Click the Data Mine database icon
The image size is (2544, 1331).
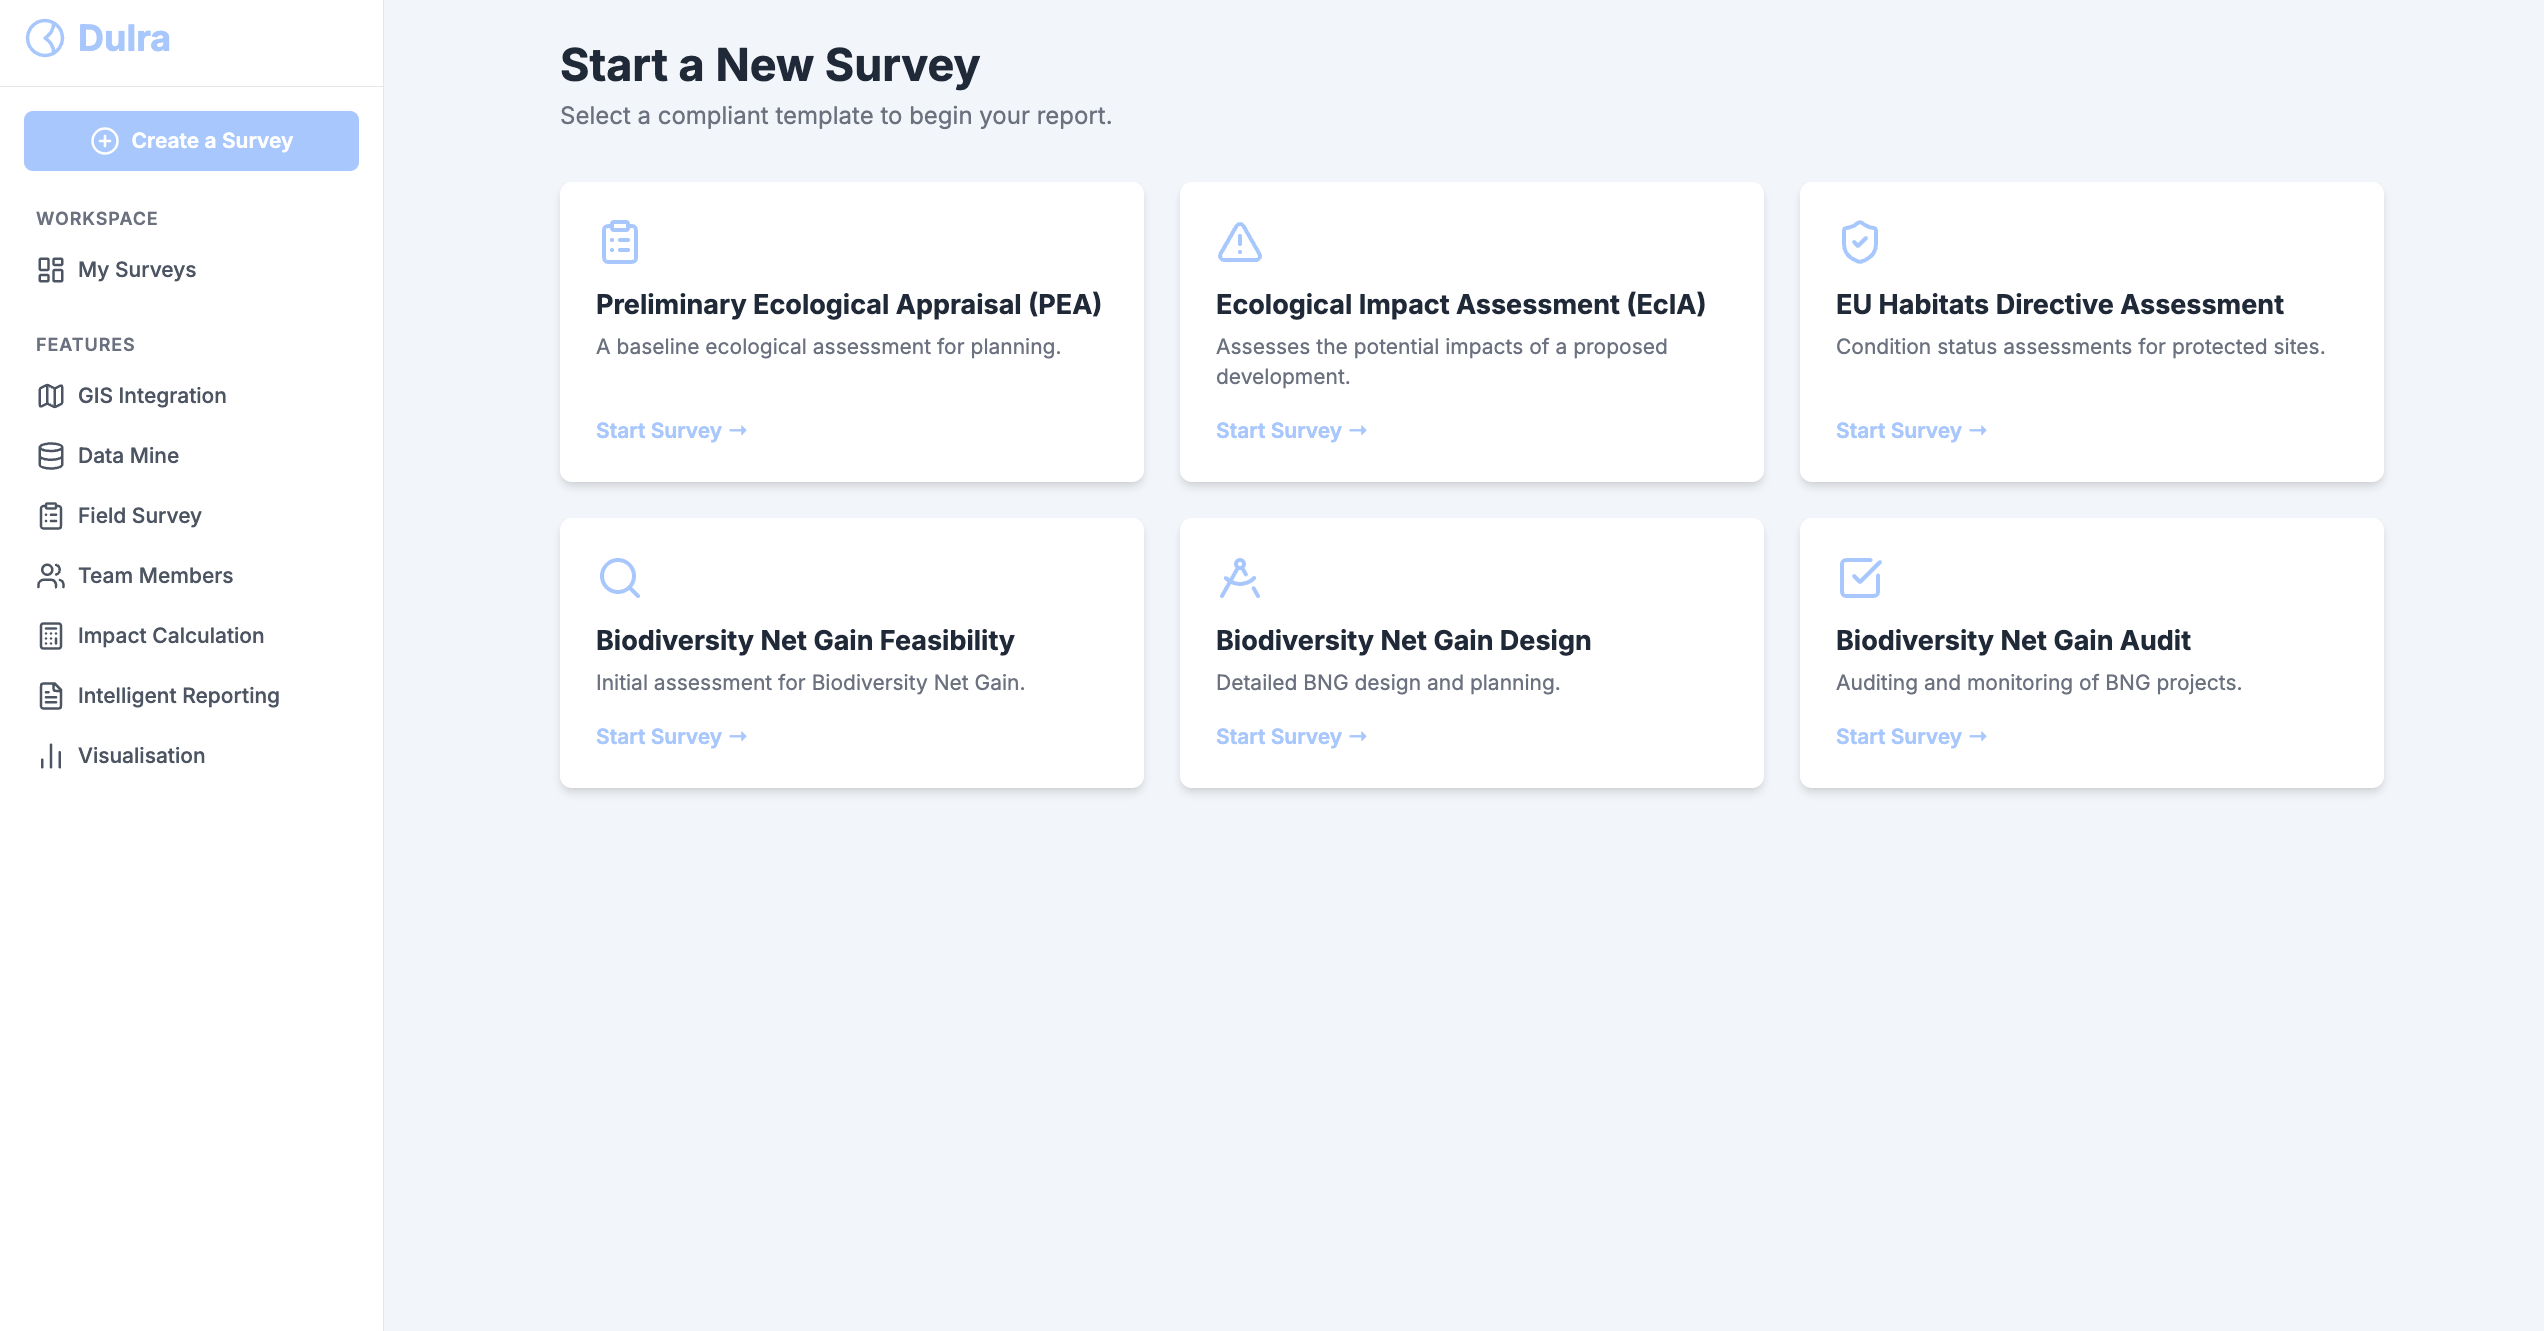[51, 456]
